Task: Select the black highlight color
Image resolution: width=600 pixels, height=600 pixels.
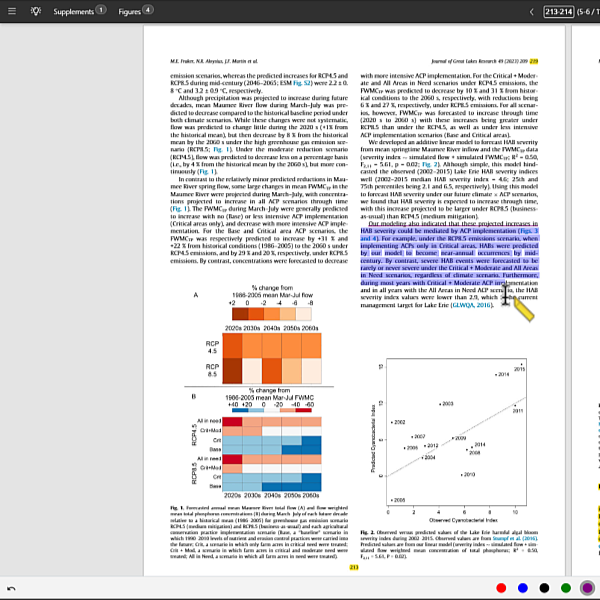Action: coord(544,588)
